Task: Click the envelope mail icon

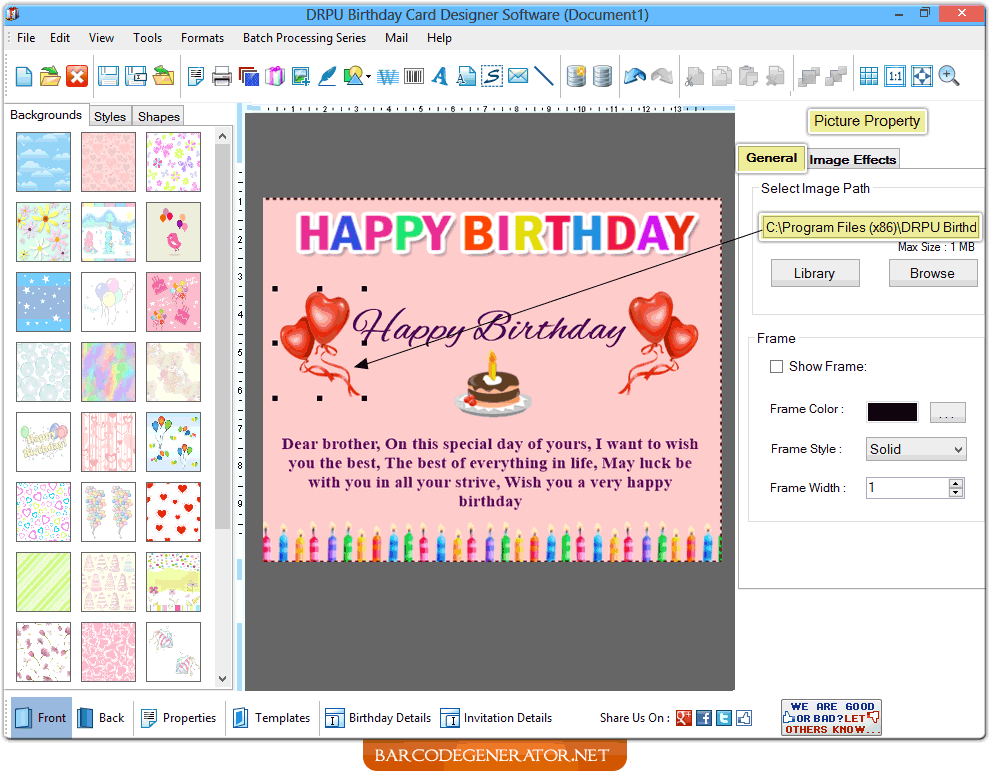Action: tap(518, 76)
